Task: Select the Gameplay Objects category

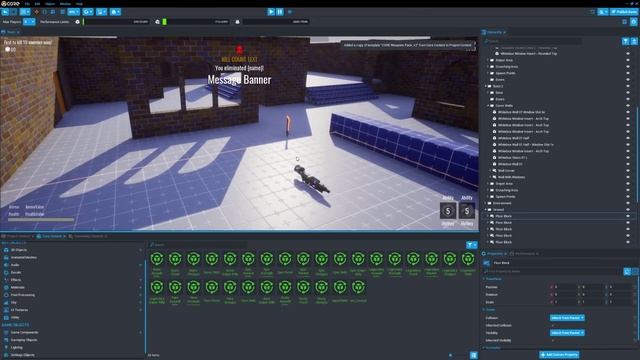Action: click(x=24, y=340)
